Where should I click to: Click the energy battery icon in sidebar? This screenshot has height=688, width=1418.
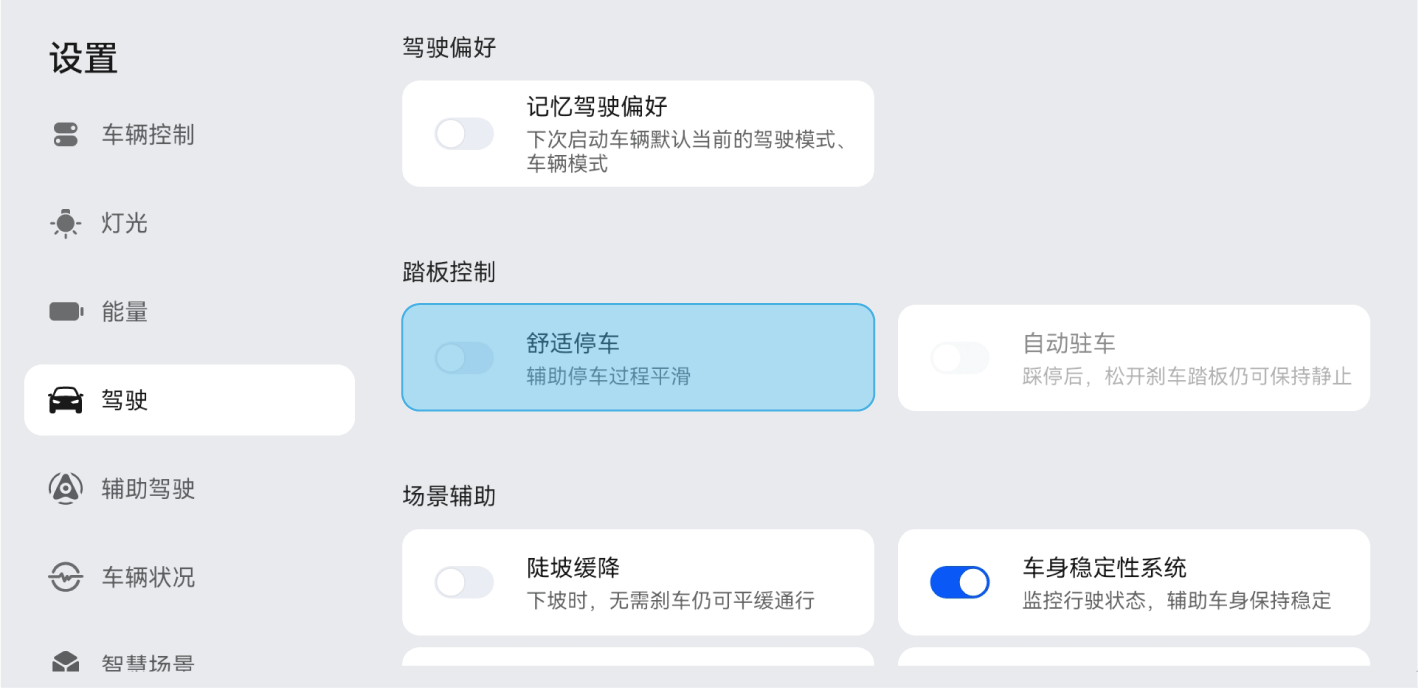pos(66,312)
